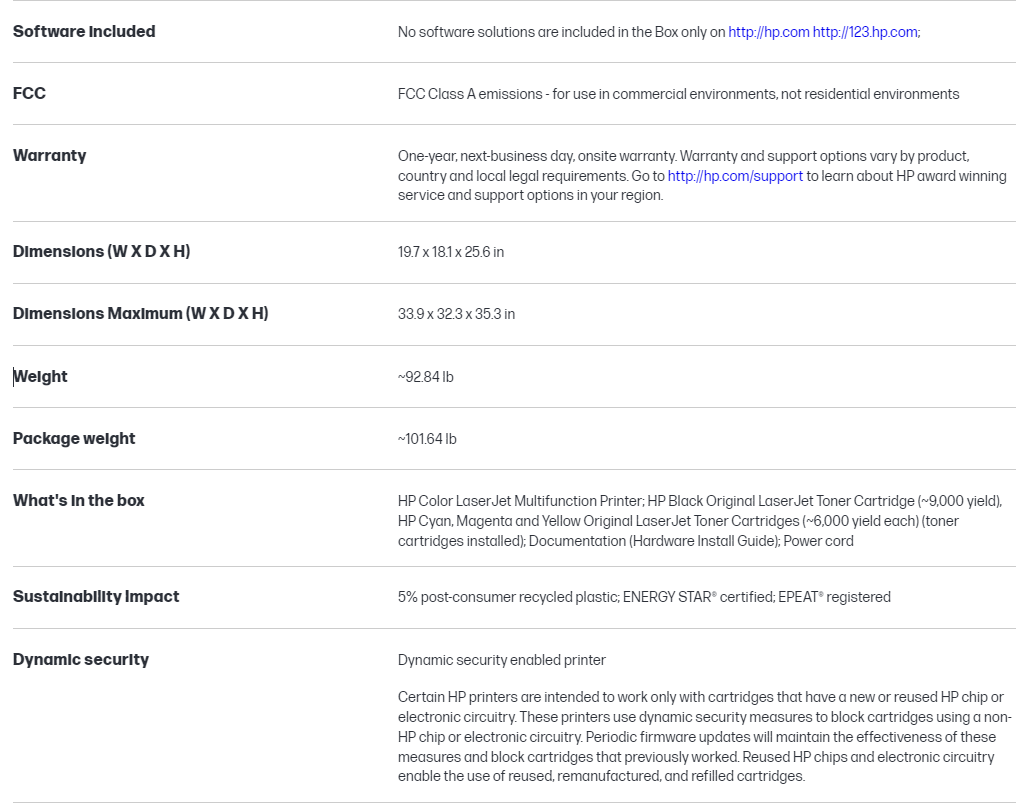This screenshot has width=1029, height=807.
Task: Click the Weight row label
Action: click(x=41, y=377)
